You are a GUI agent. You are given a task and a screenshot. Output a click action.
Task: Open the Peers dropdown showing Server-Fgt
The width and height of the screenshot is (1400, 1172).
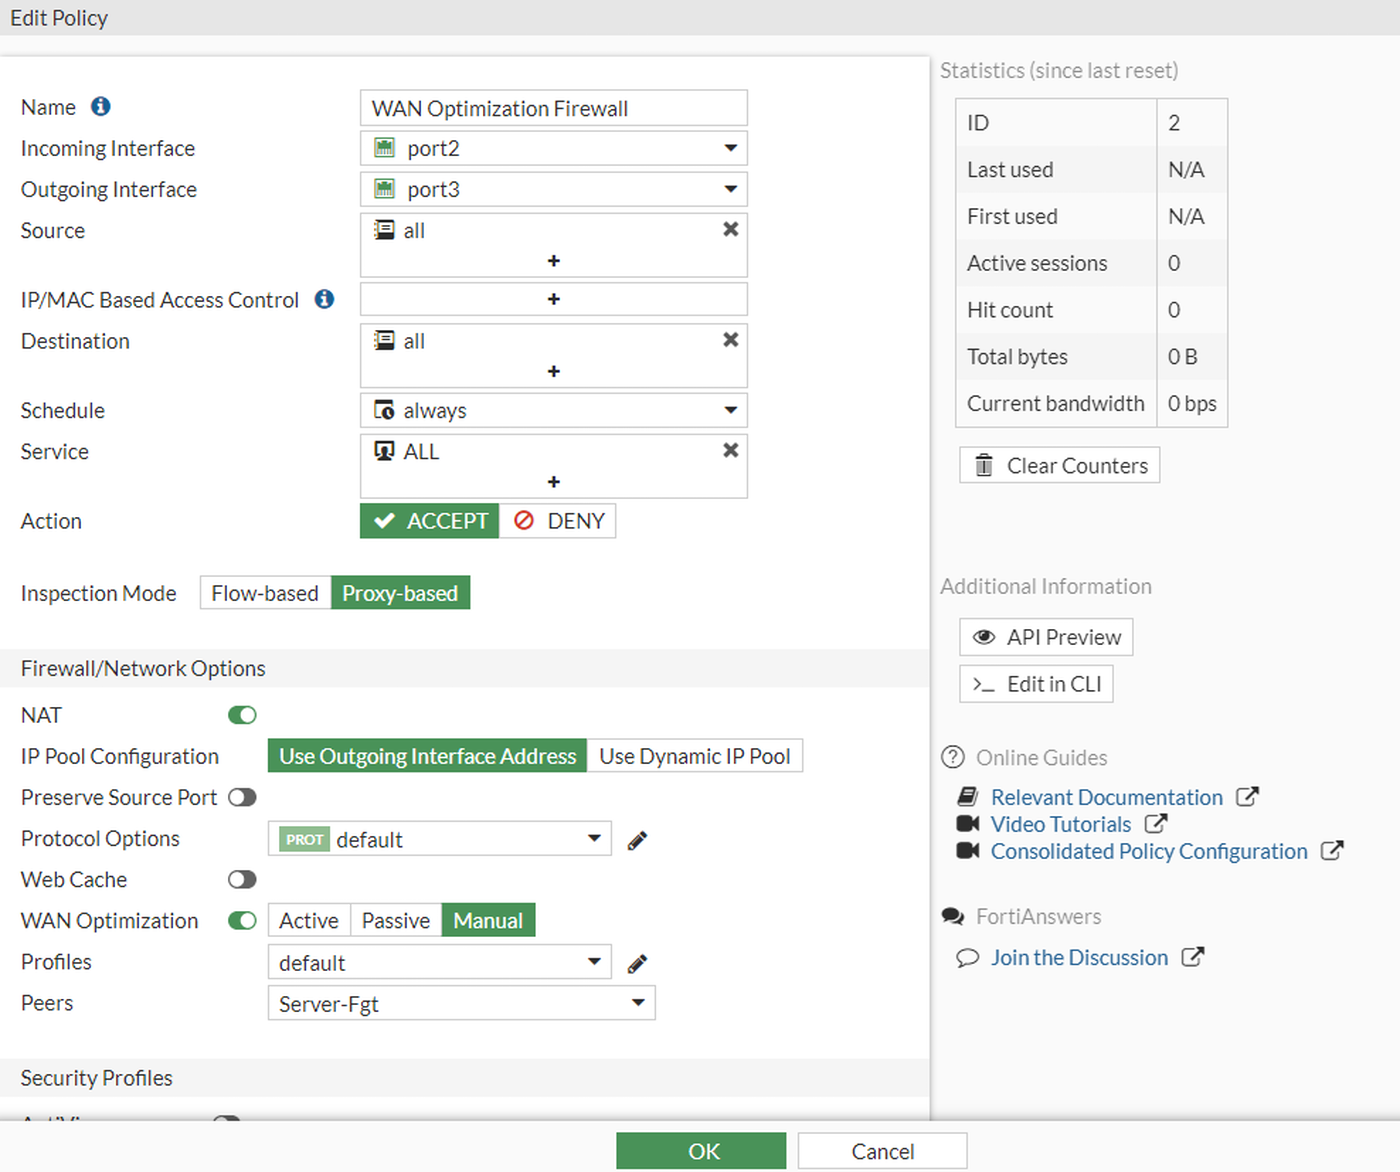(x=637, y=1003)
